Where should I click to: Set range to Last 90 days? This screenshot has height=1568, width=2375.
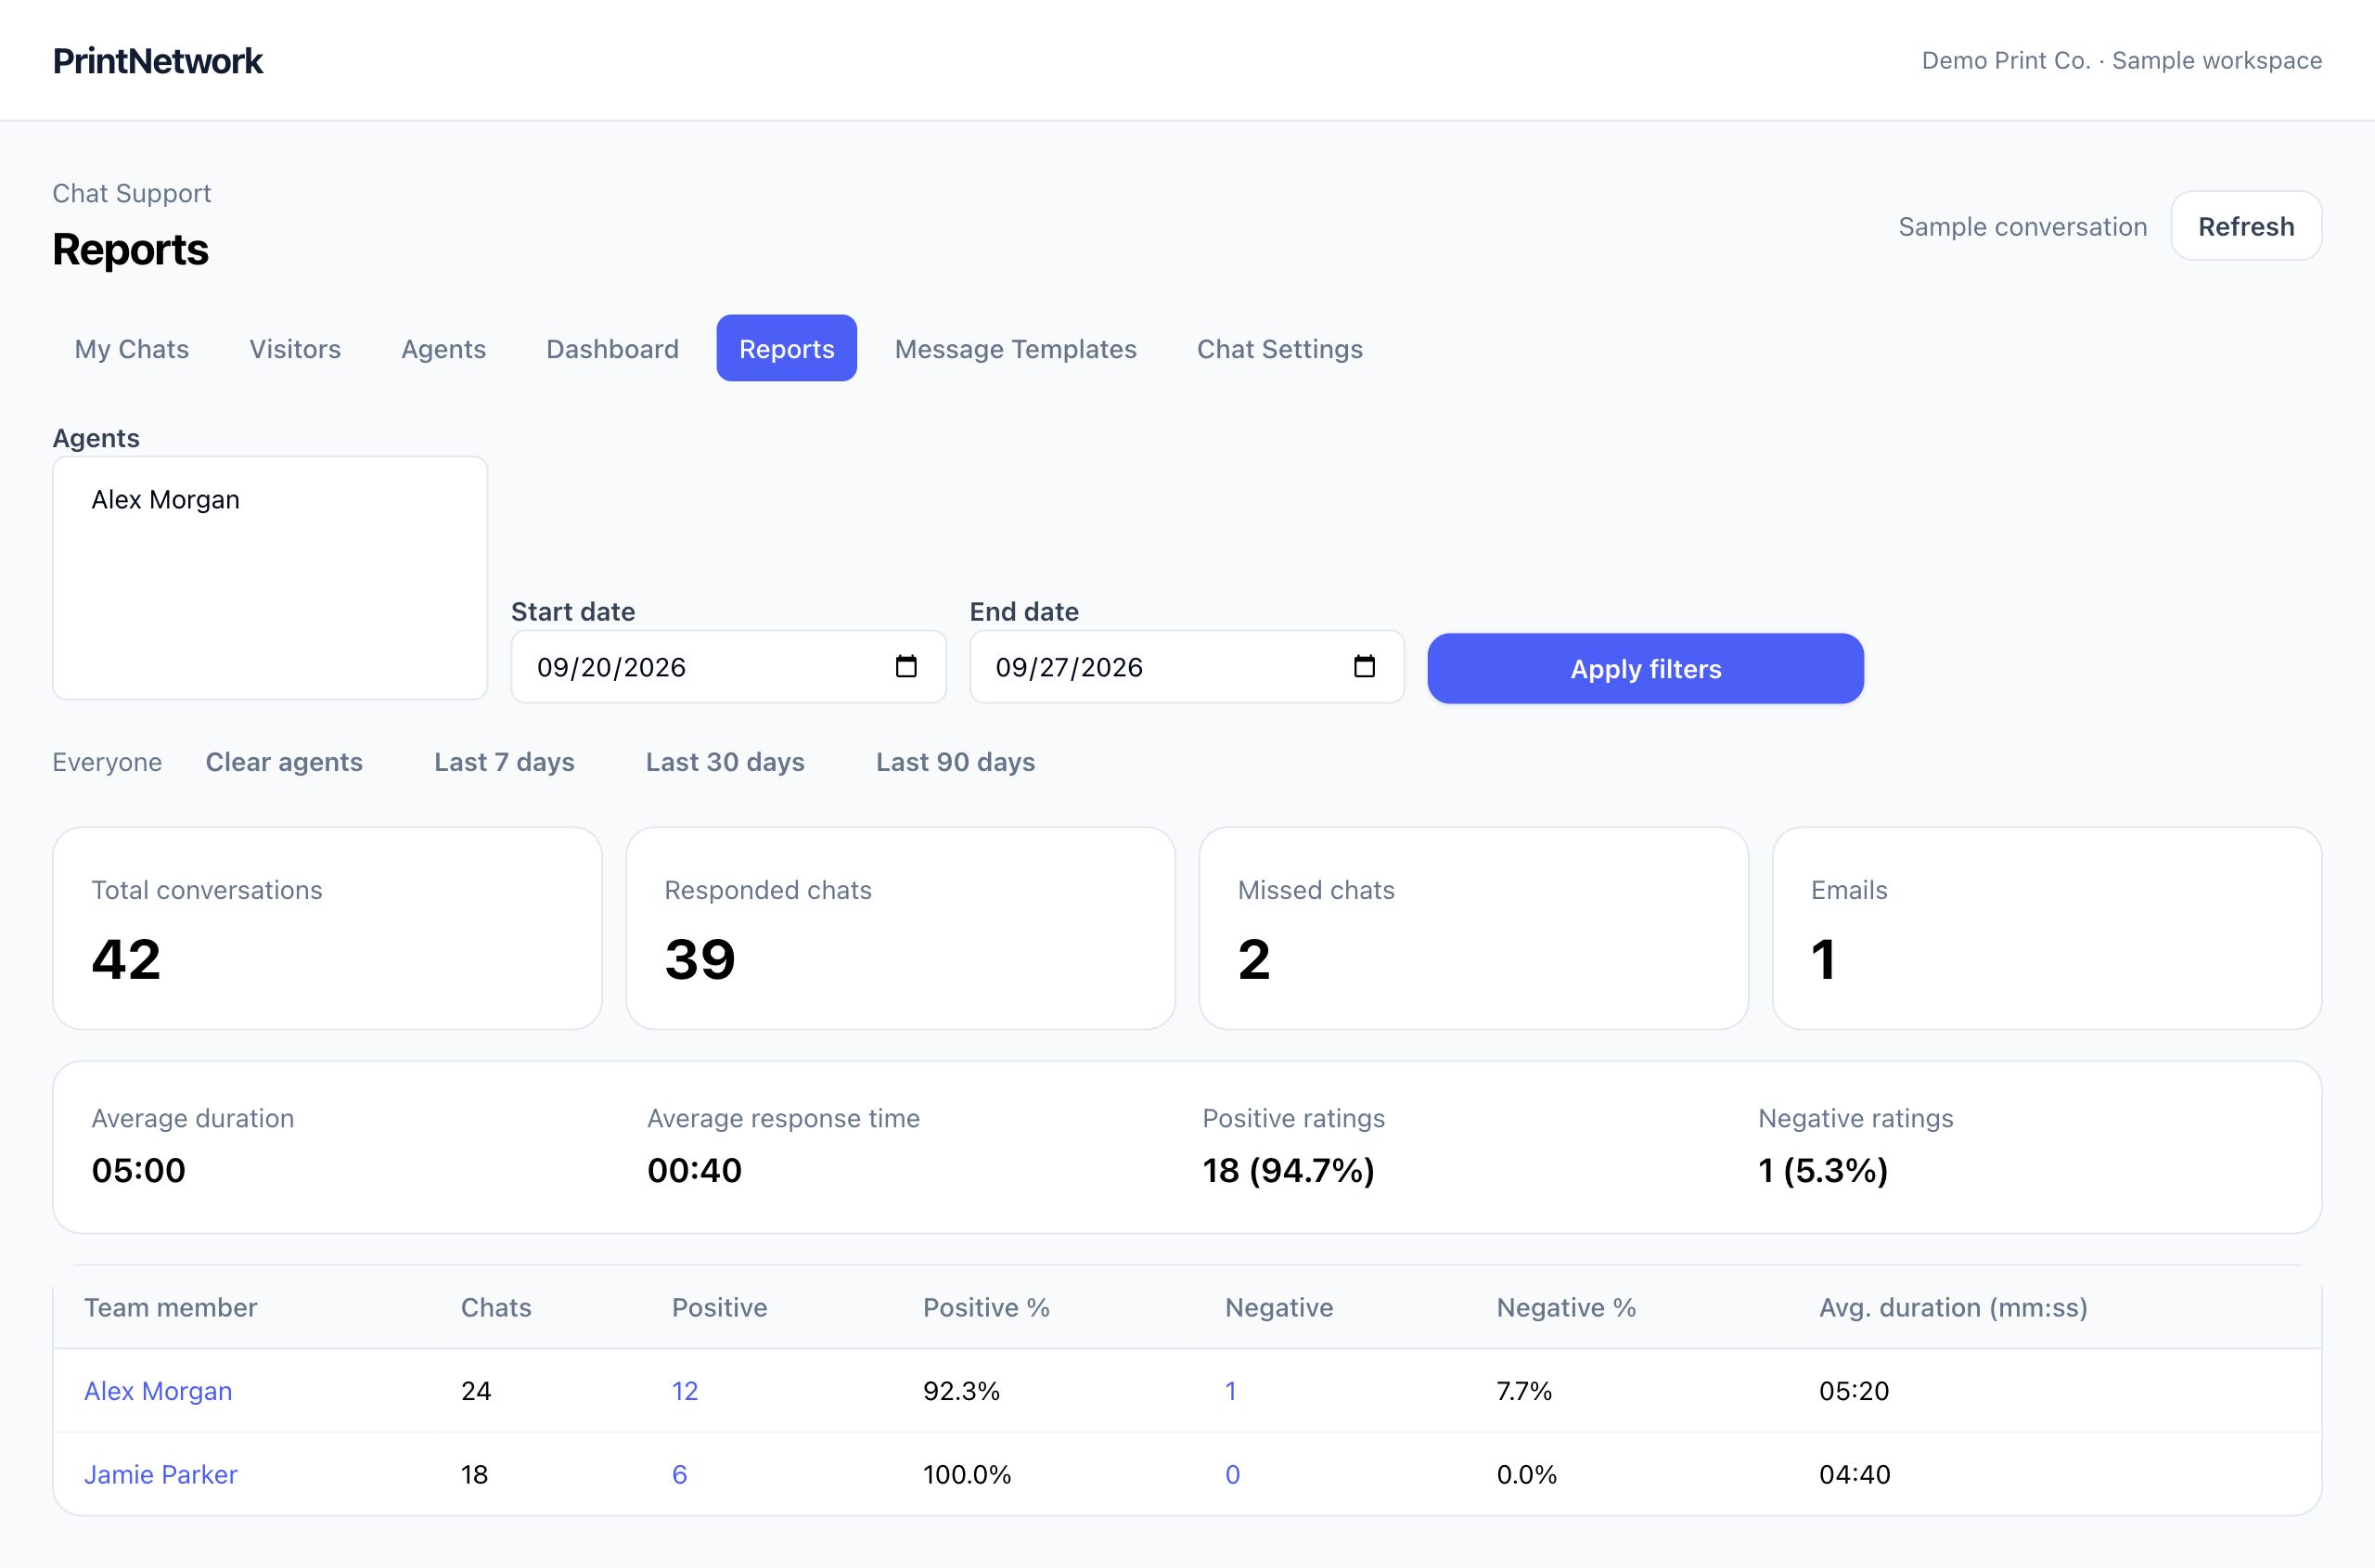(955, 762)
